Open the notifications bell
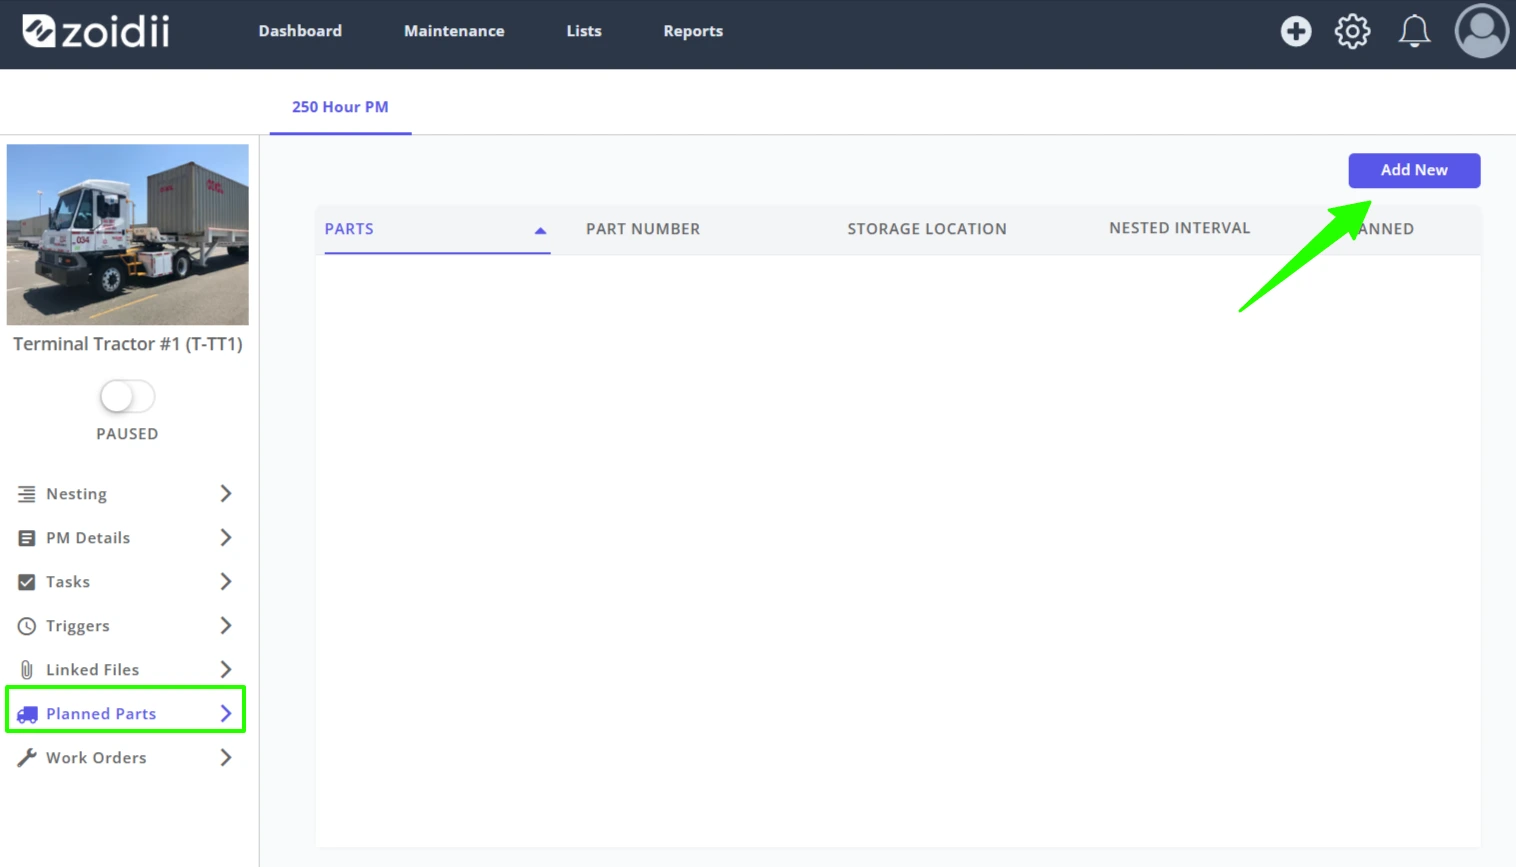The image size is (1516, 867). 1414,31
